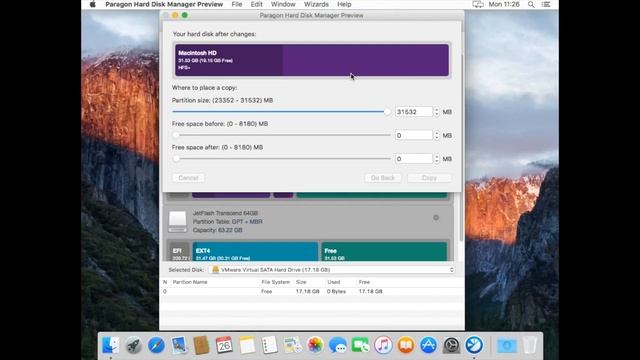The width and height of the screenshot is (640, 360).
Task: Select partition row 0 in the table
Action: coord(312,291)
